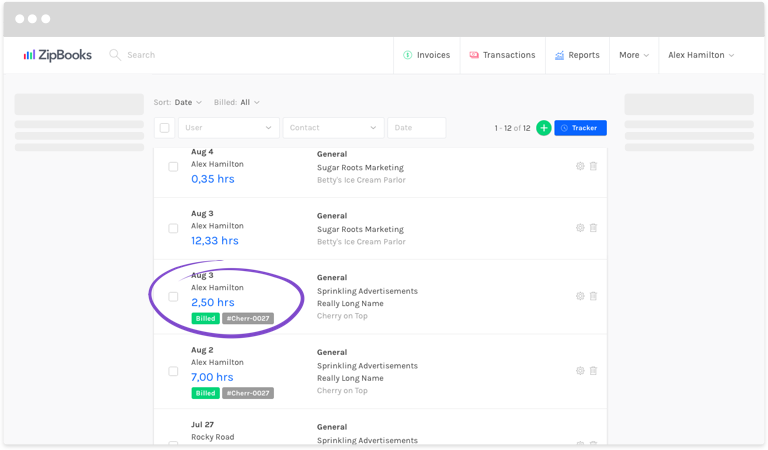
Task: Click Sugar Roots Marketing in 12,33 hrs entry
Action: pyautogui.click(x=360, y=229)
